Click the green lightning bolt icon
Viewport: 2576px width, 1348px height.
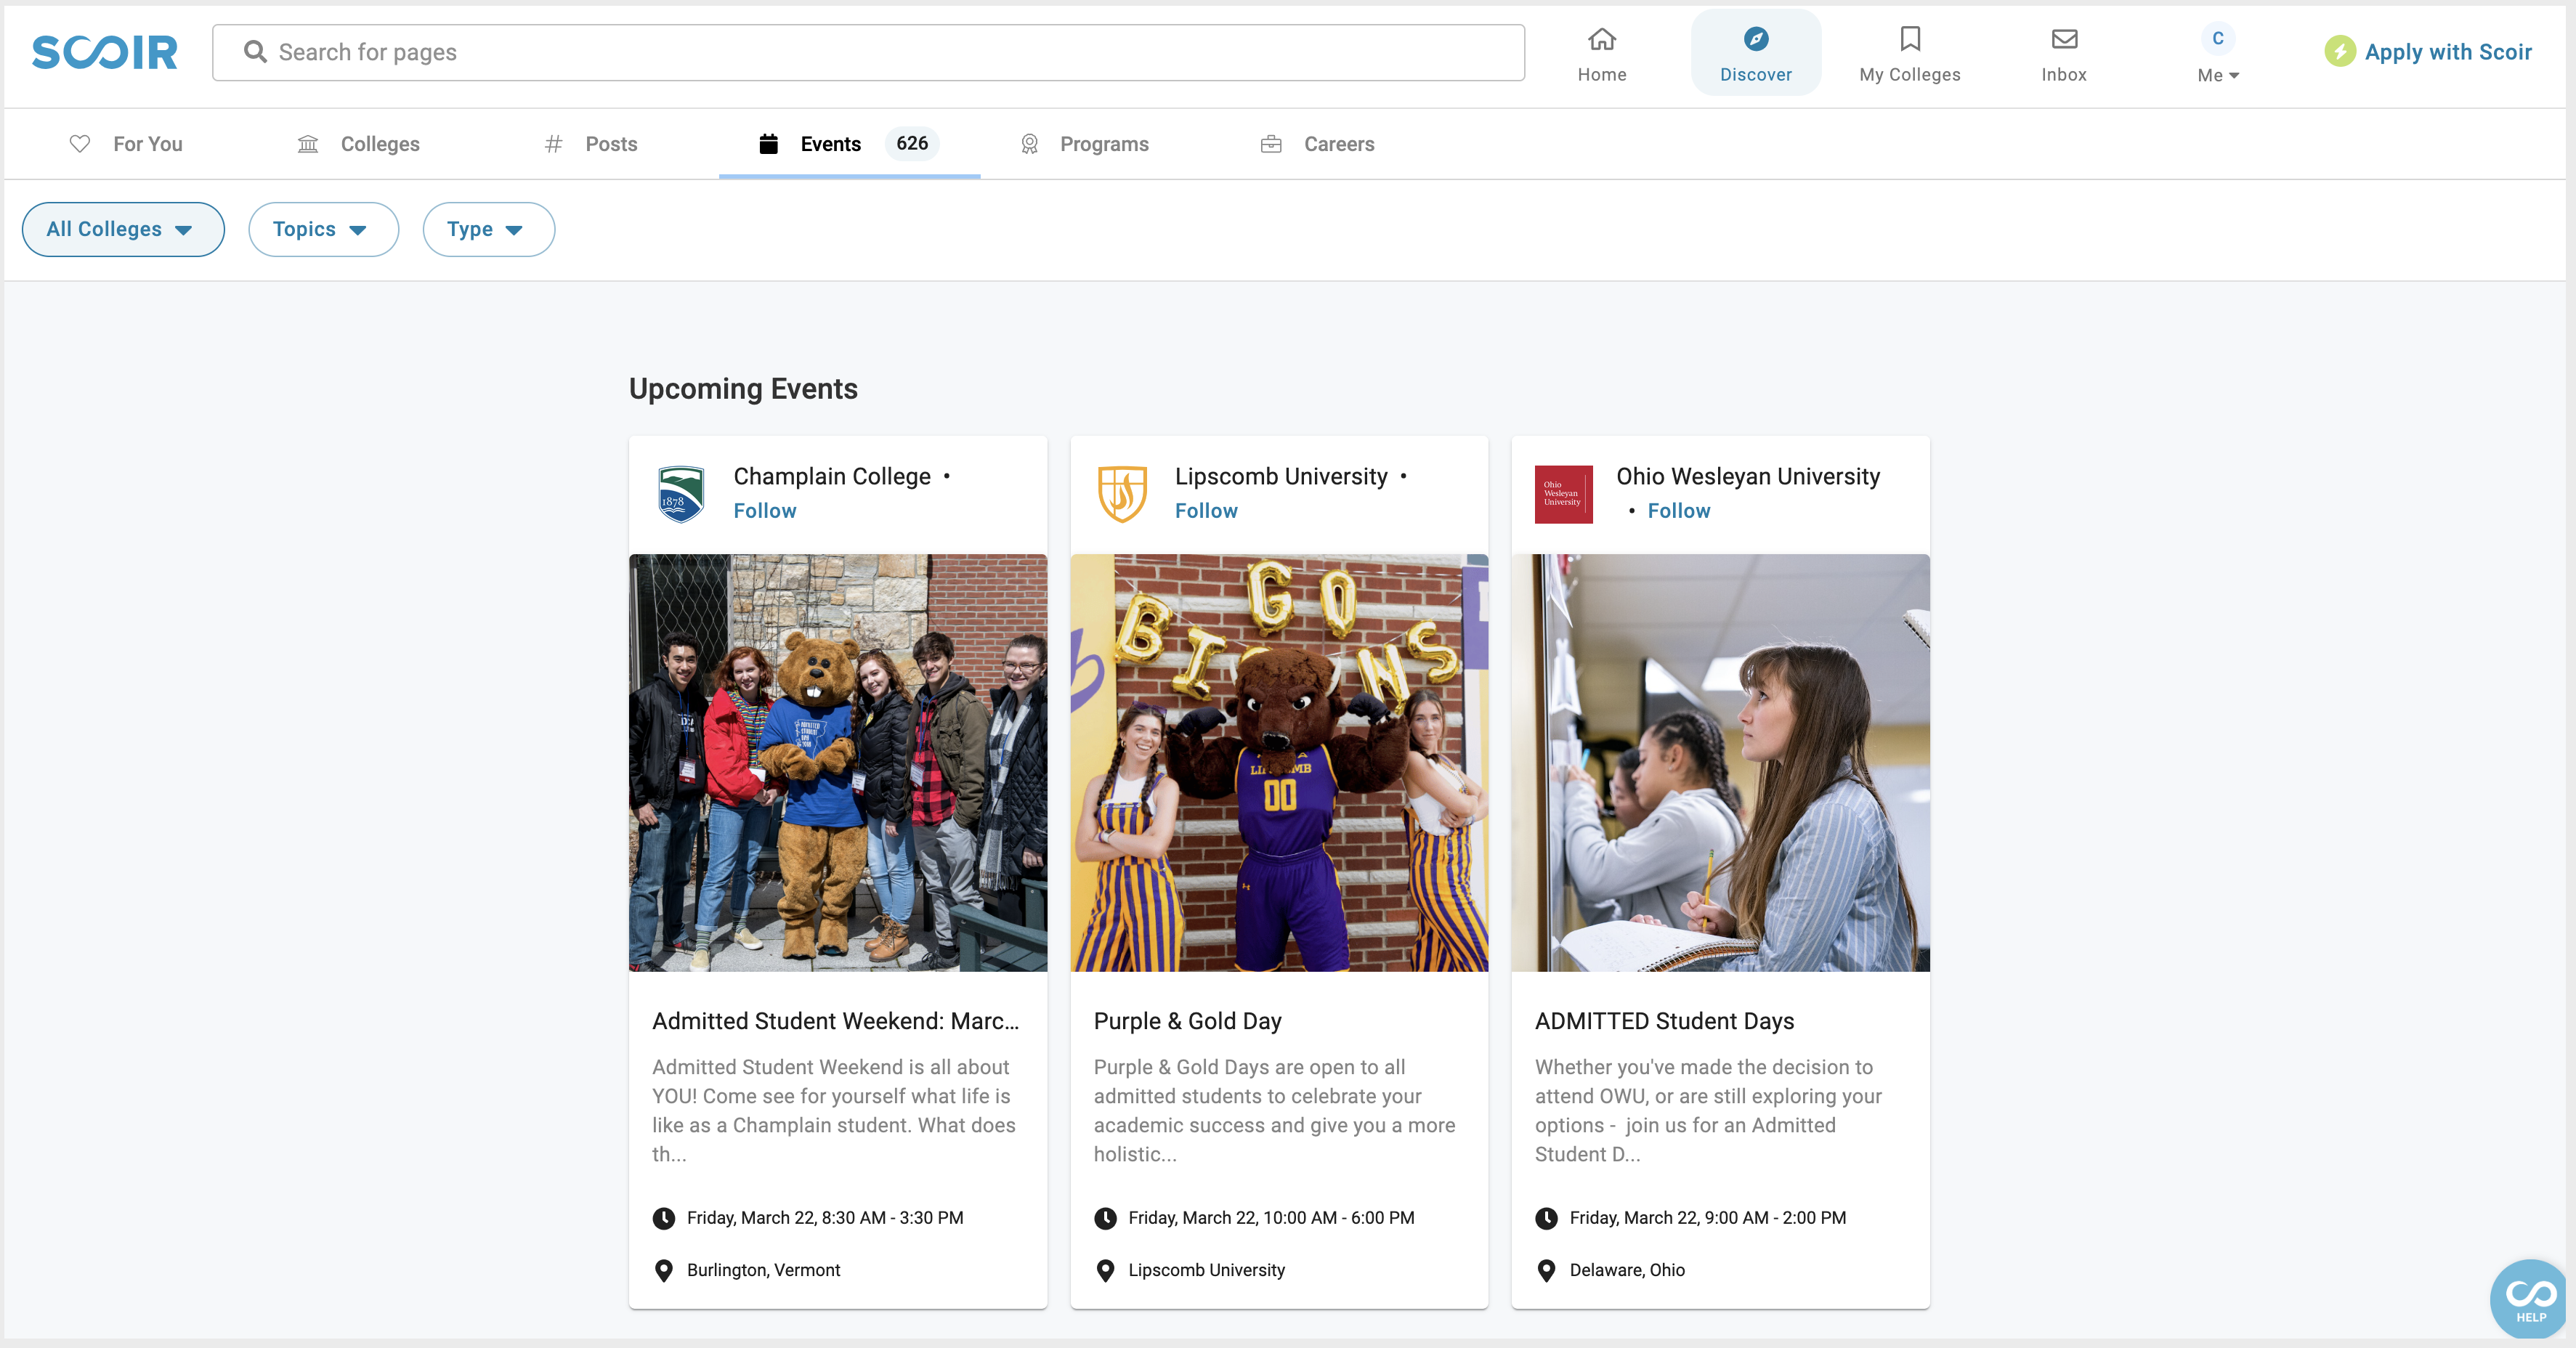2339,51
